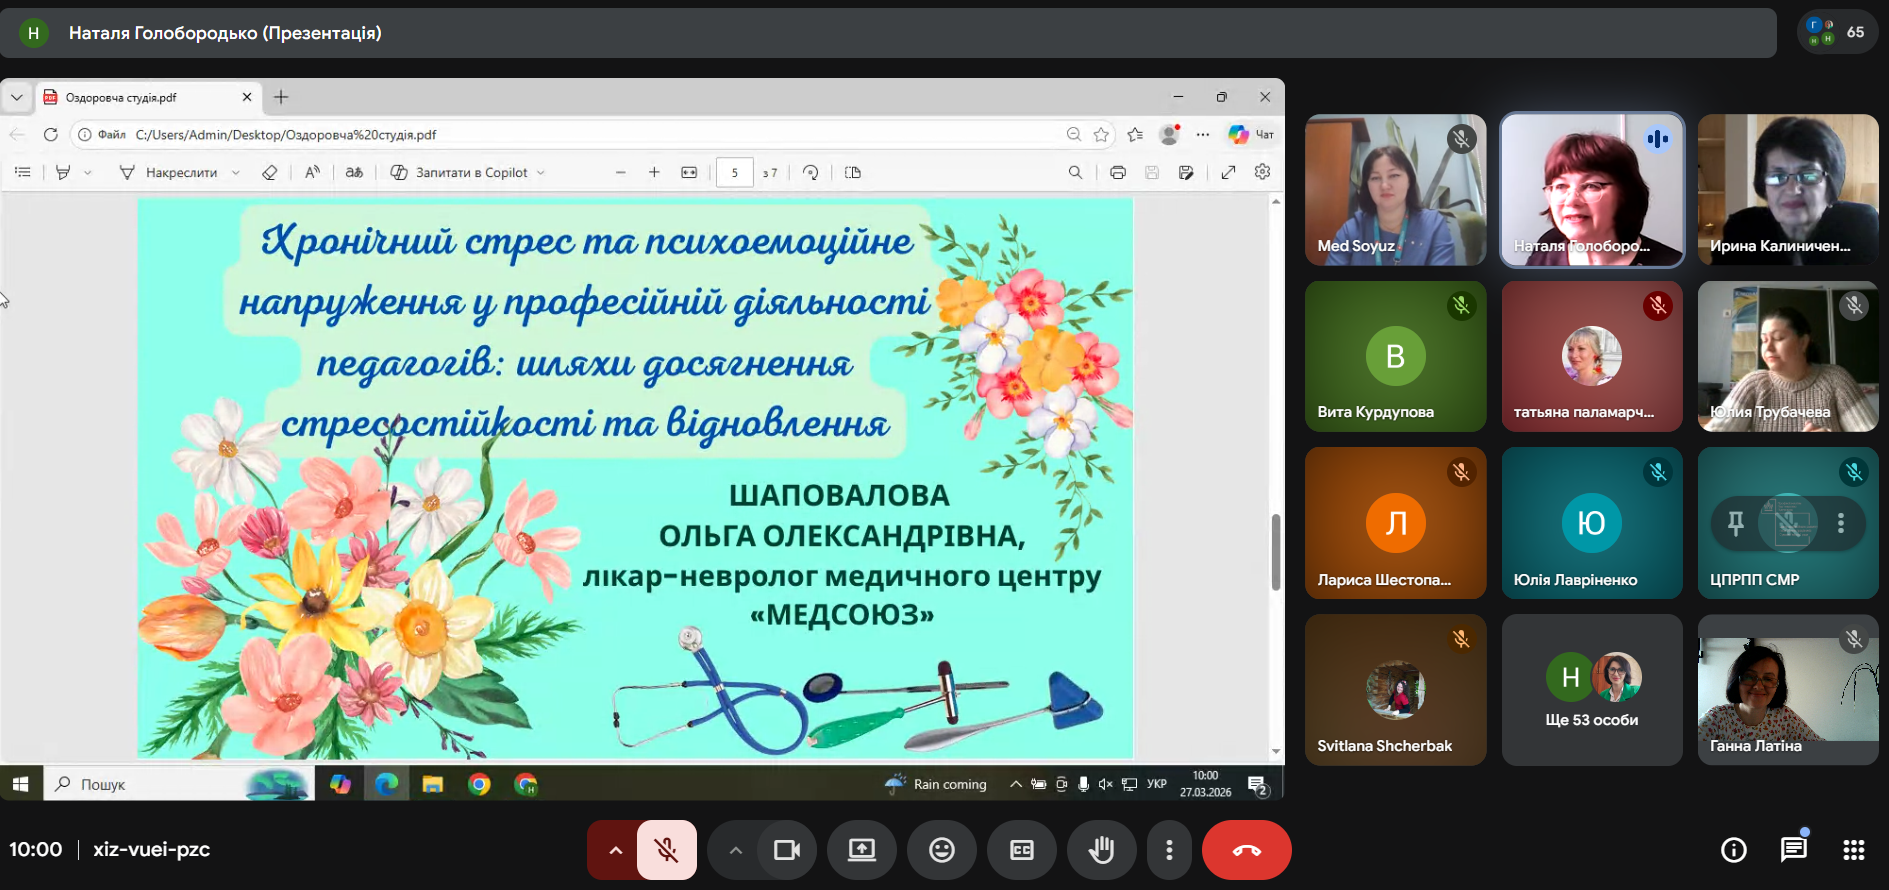Click the share screen (present now) icon

861,850
